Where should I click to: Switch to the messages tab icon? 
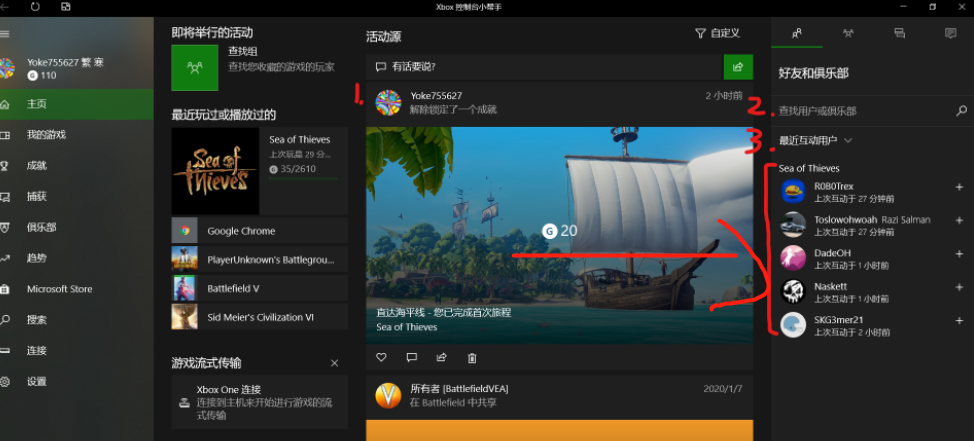tap(899, 34)
